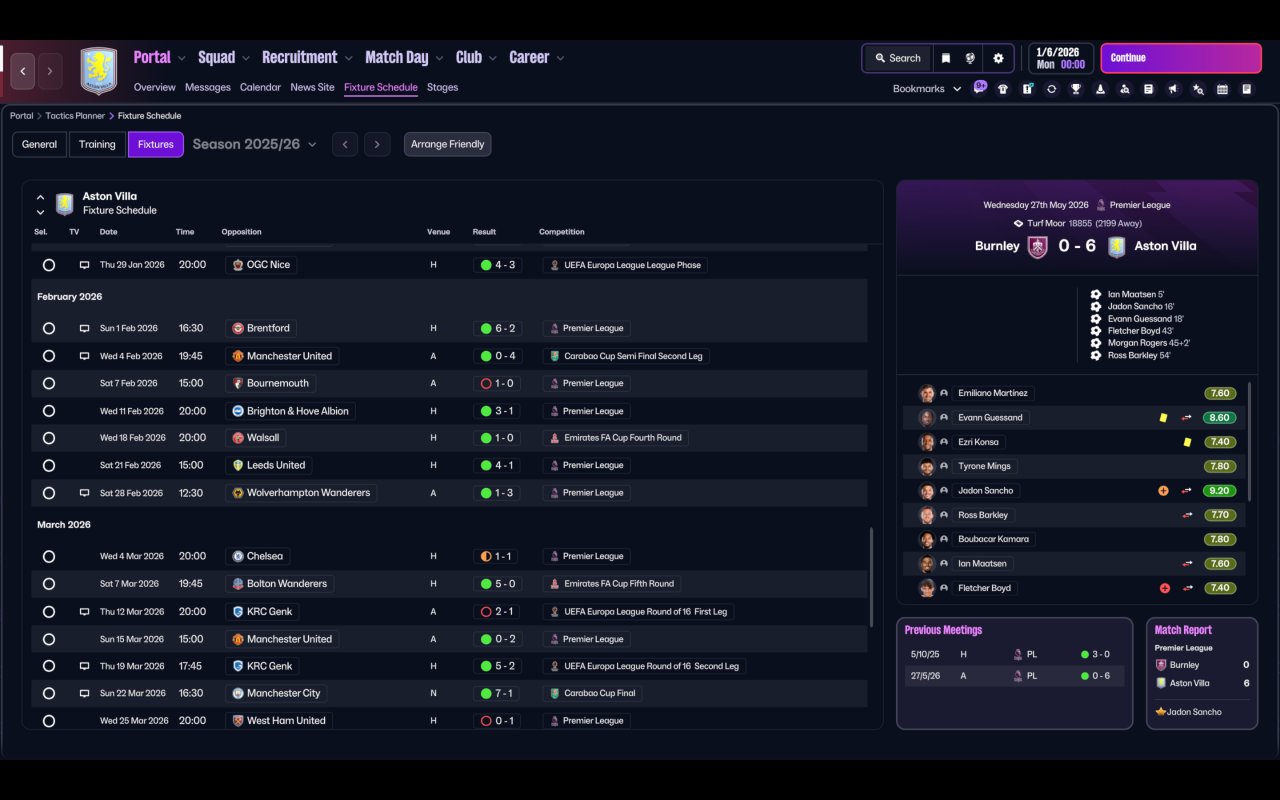Select the General tab
This screenshot has width=1280, height=800.
[x=40, y=144]
